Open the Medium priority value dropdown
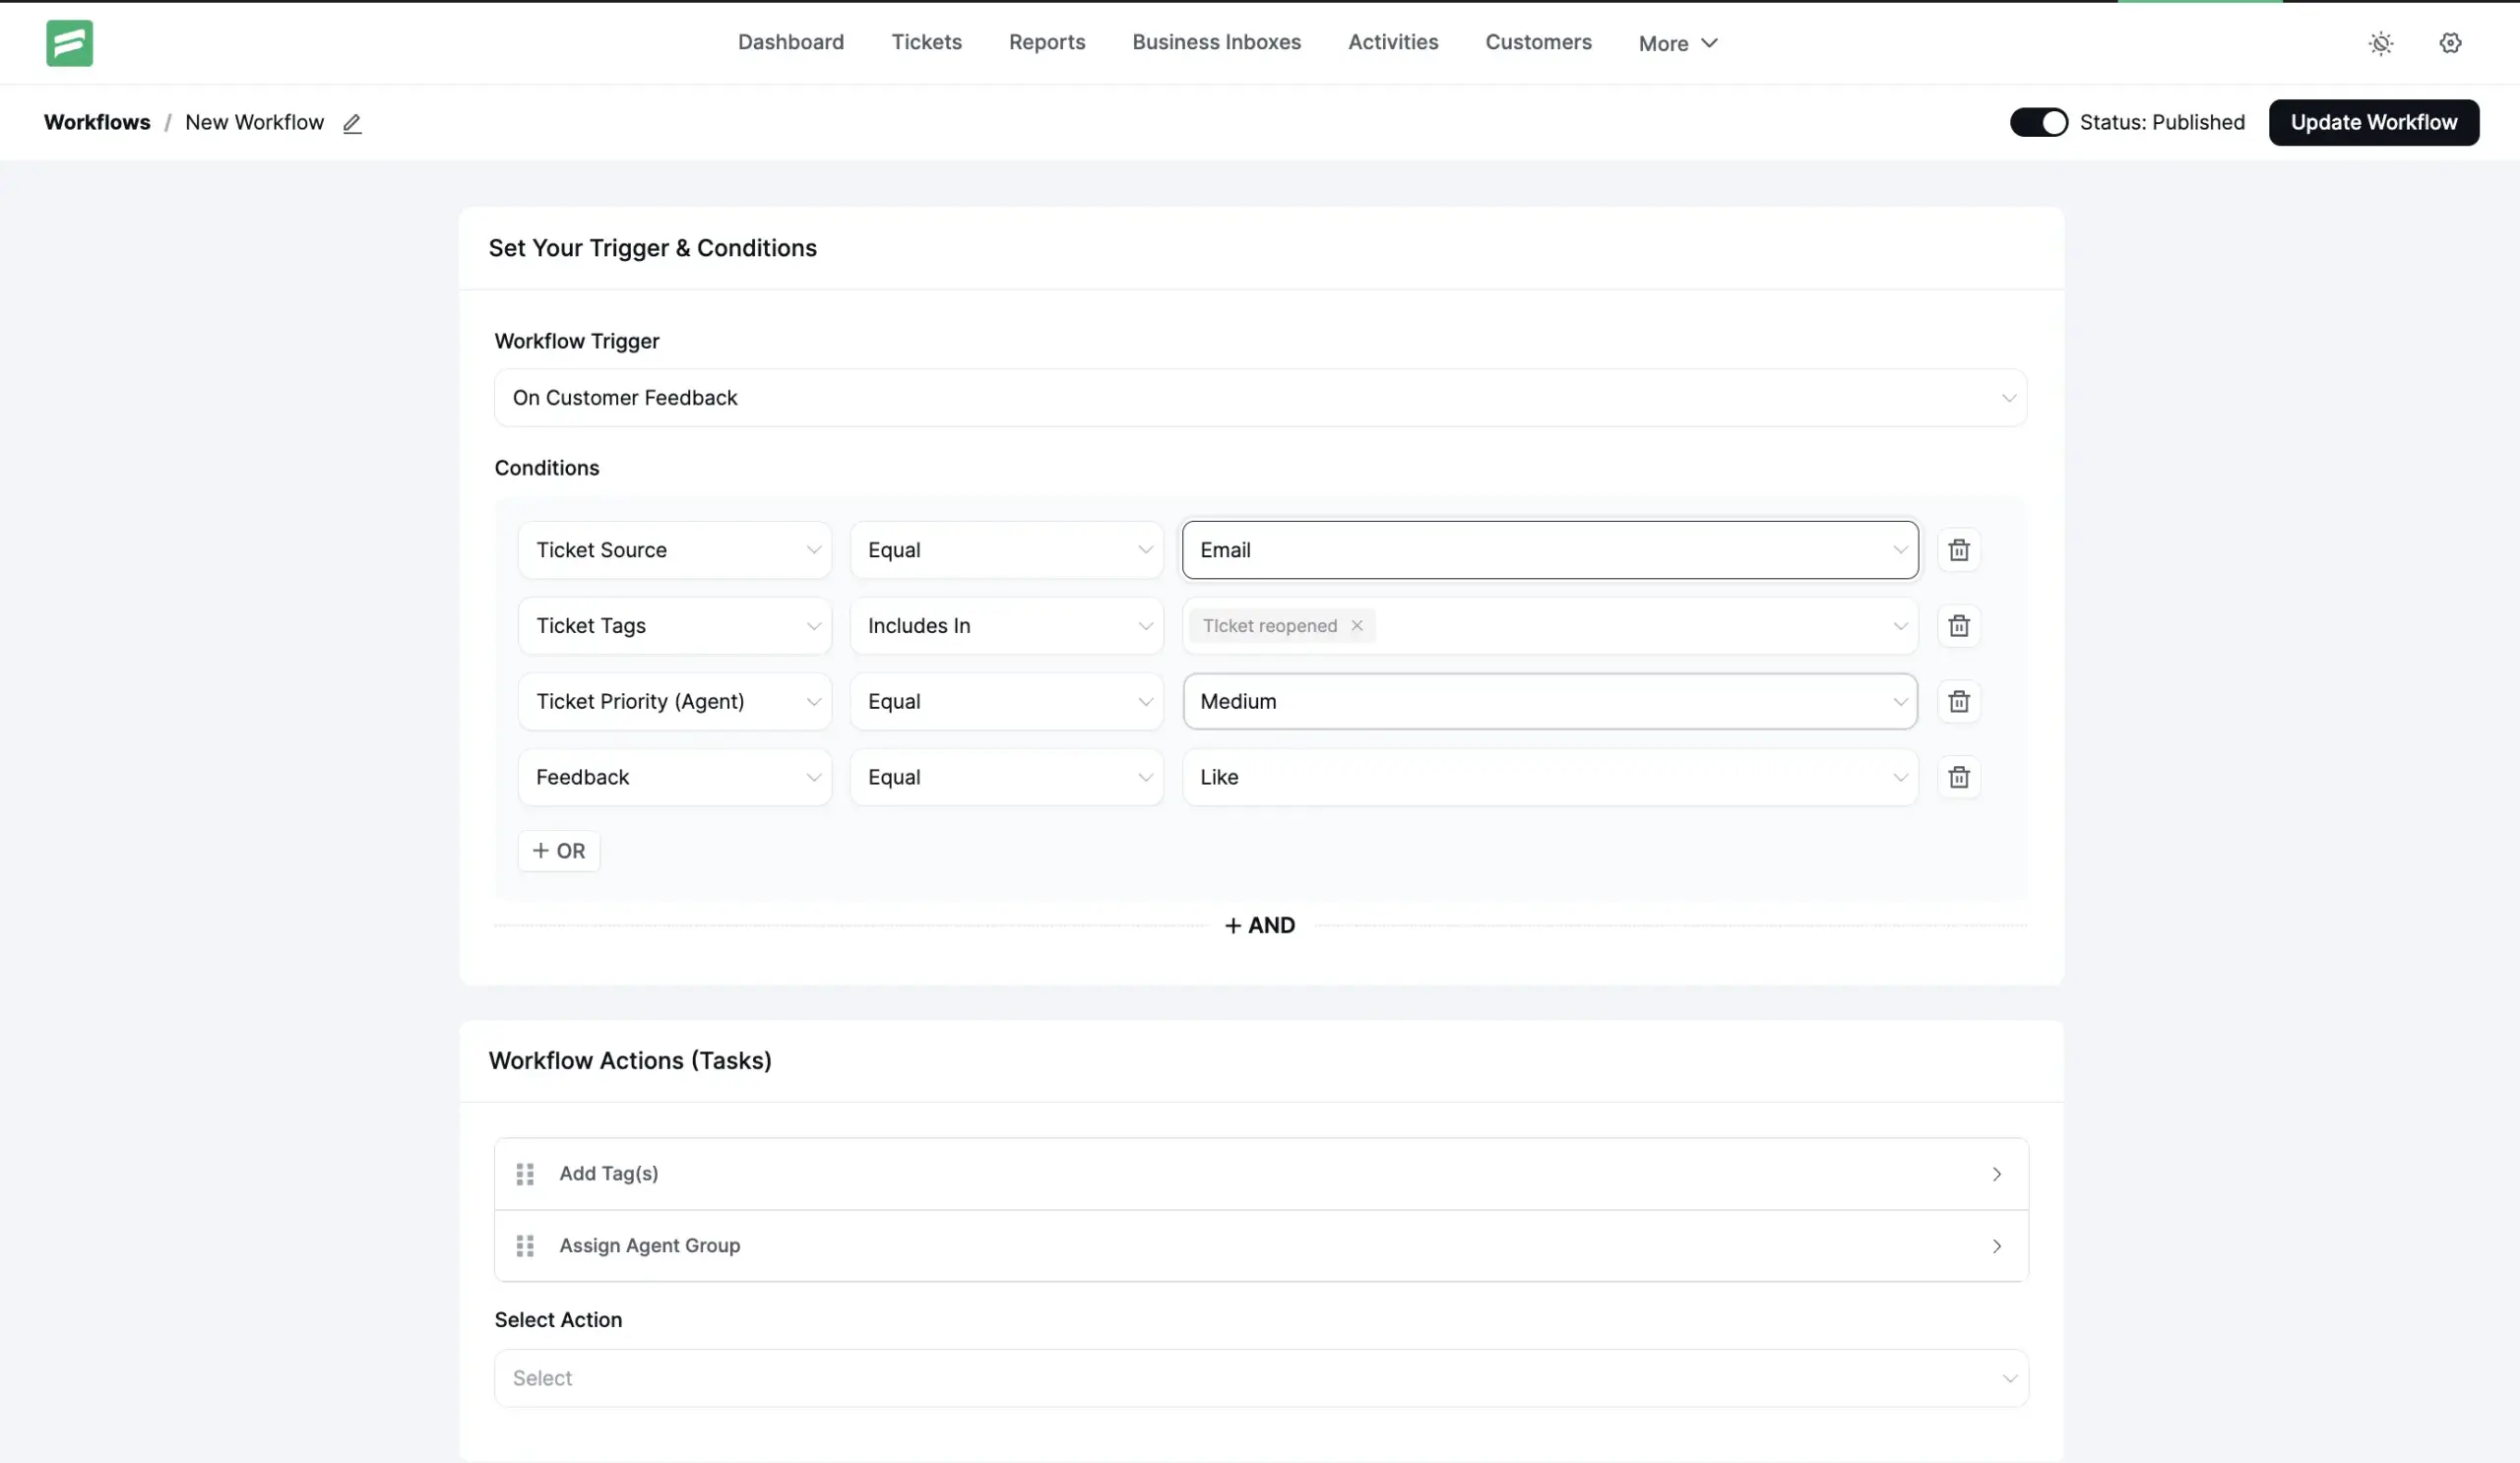This screenshot has width=2520, height=1463. tap(1550, 702)
